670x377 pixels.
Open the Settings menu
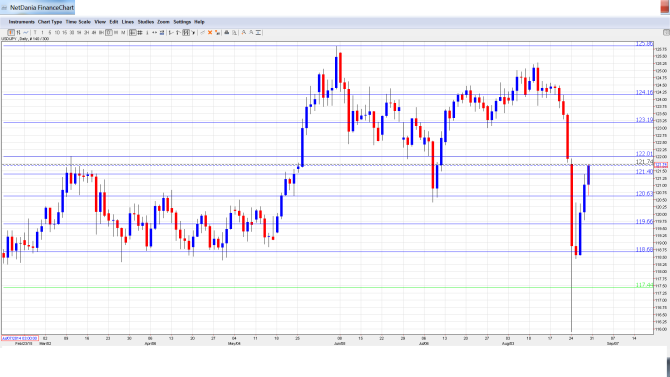182,22
